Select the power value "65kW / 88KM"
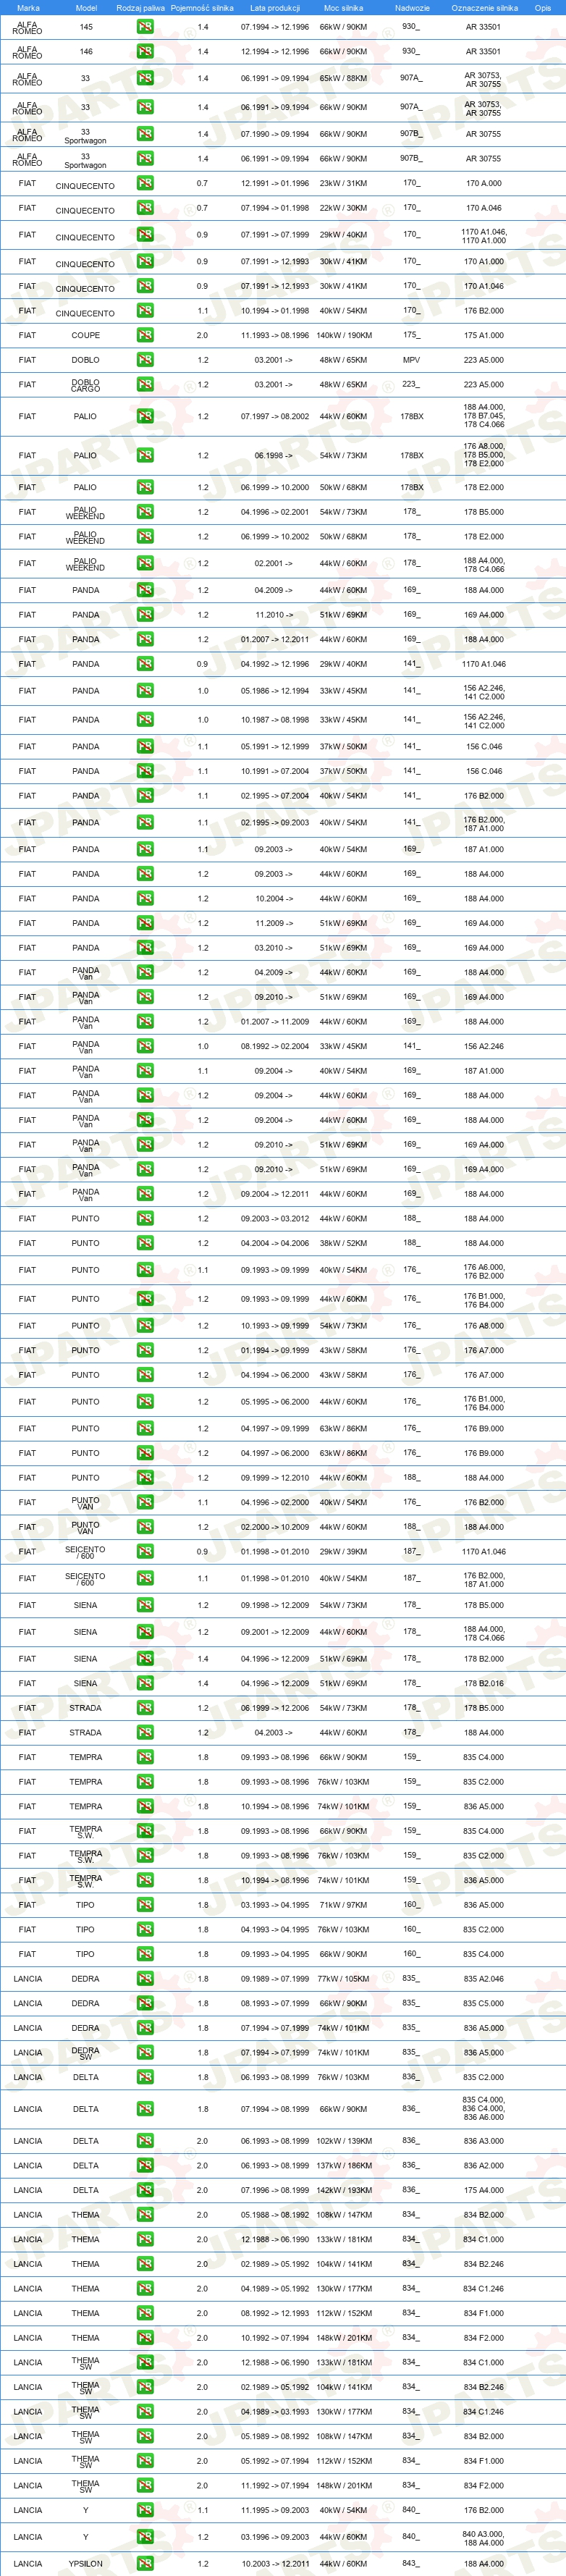This screenshot has height=2576, width=566. click(343, 78)
